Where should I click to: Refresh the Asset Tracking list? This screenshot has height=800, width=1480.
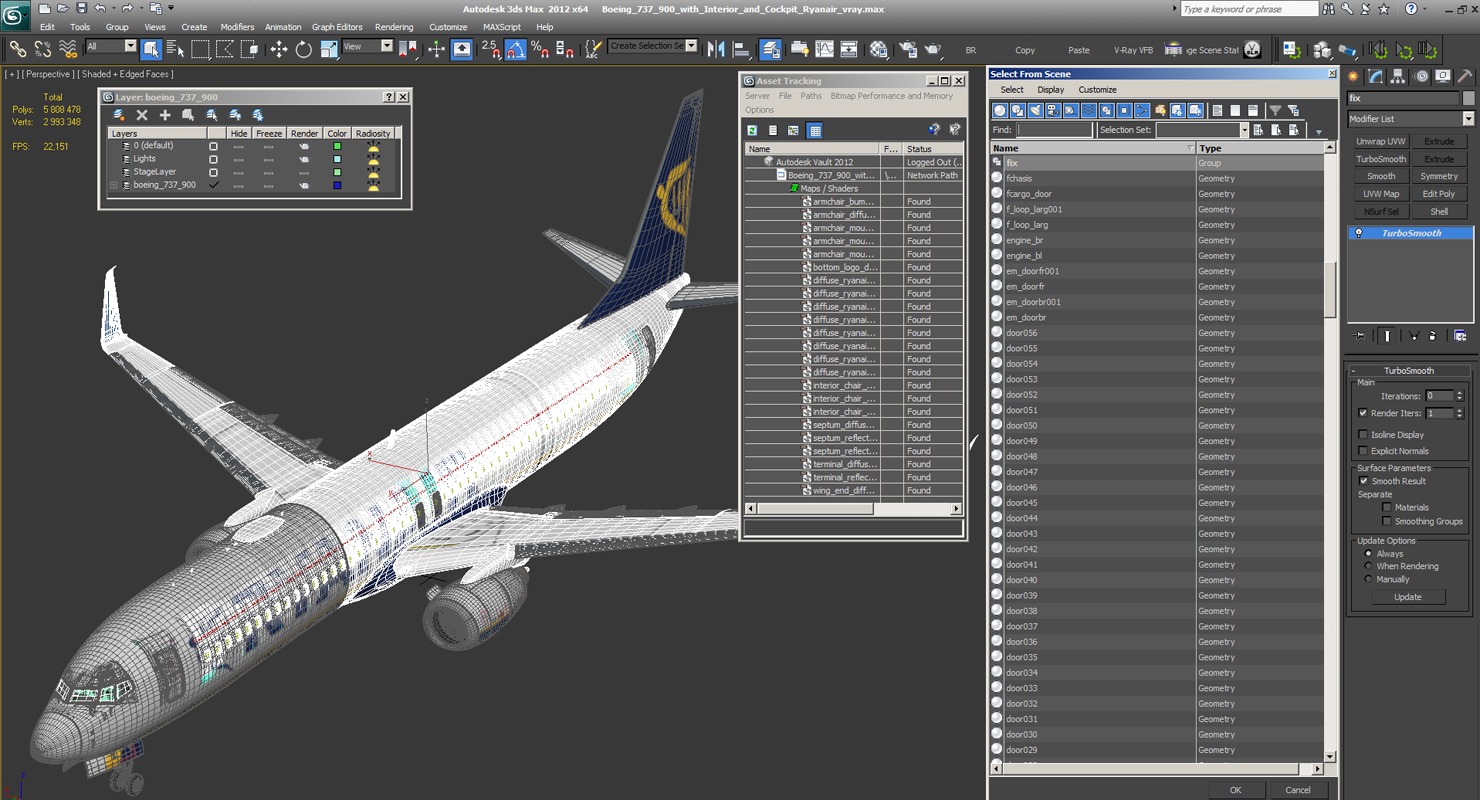click(752, 130)
